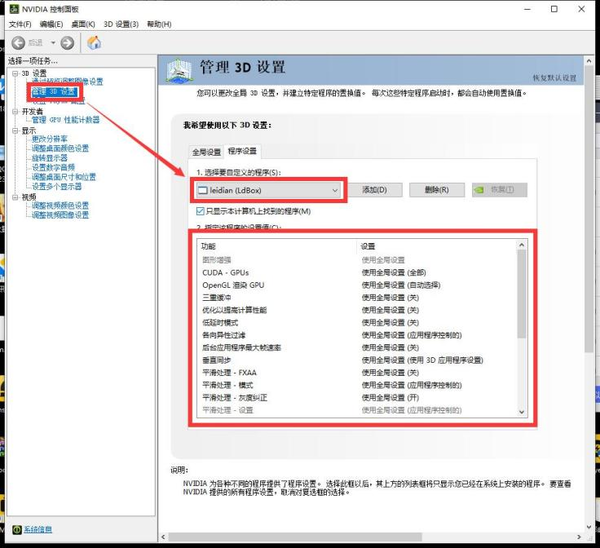Toggle 只显示本计算机上找到的程序 checkbox
This screenshot has height=548, width=600.
200,211
